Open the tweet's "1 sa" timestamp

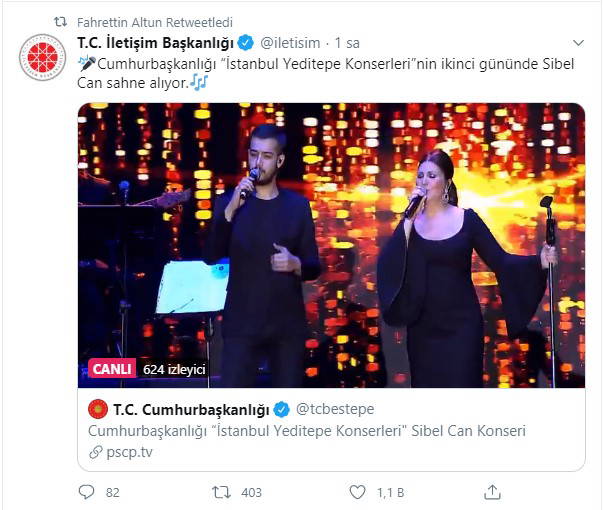click(x=348, y=43)
